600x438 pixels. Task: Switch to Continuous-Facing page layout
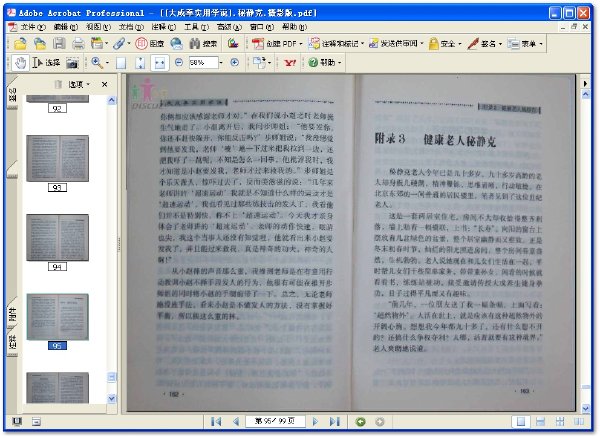[x=560, y=422]
